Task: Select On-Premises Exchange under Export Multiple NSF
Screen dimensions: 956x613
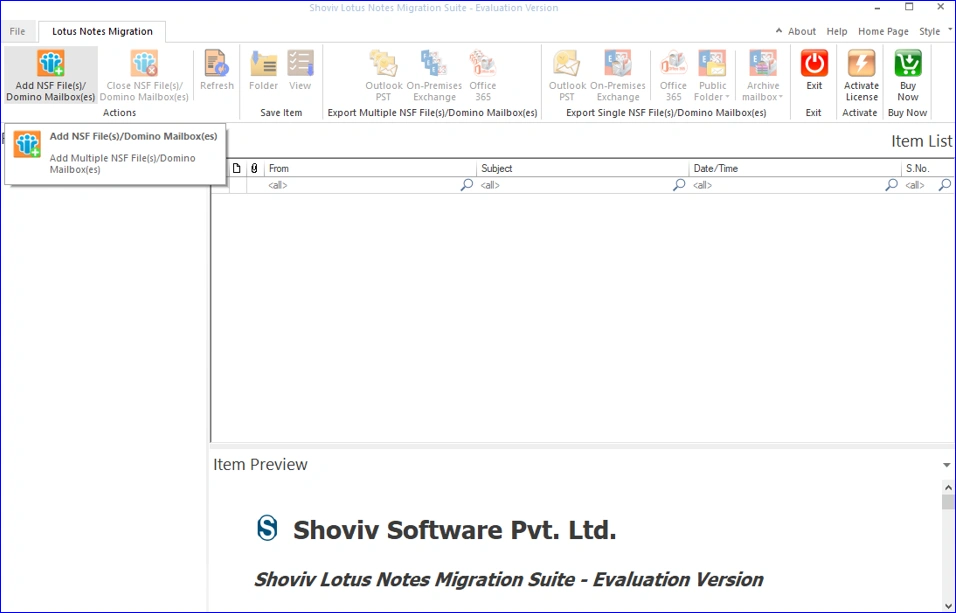Action: (x=435, y=62)
